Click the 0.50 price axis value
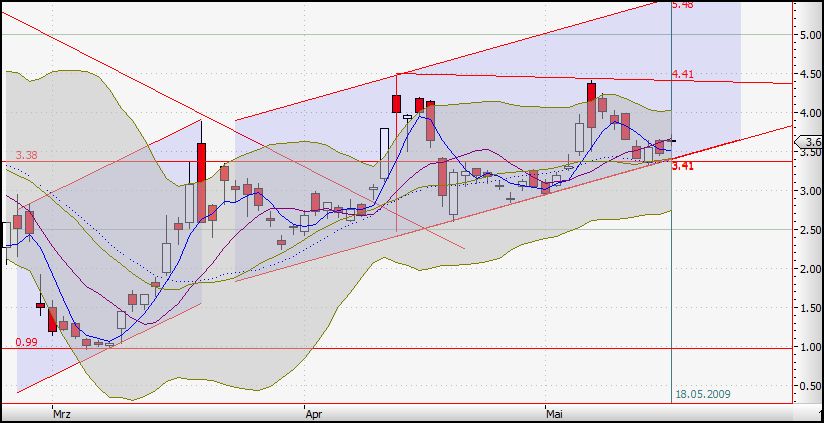This screenshot has height=423, width=824. [811, 386]
